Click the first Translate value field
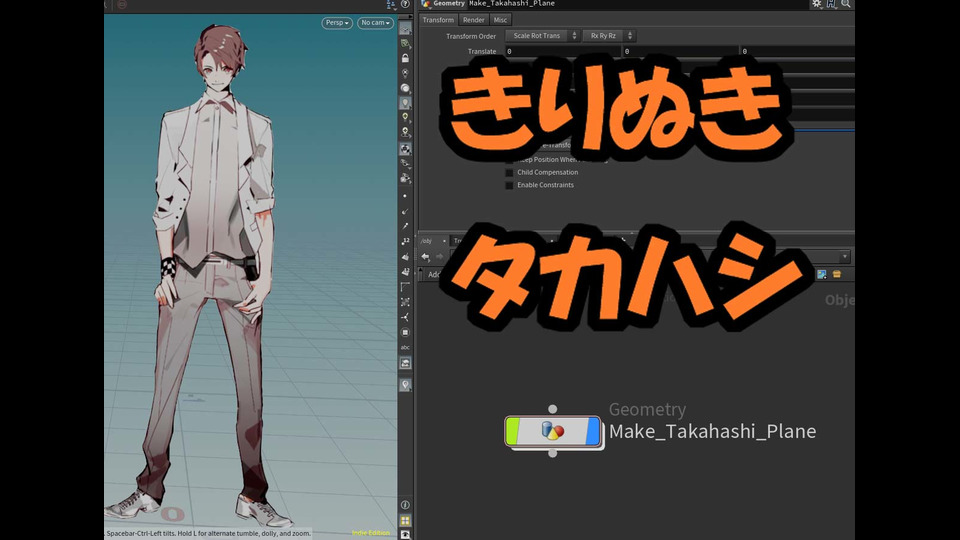 (562, 51)
